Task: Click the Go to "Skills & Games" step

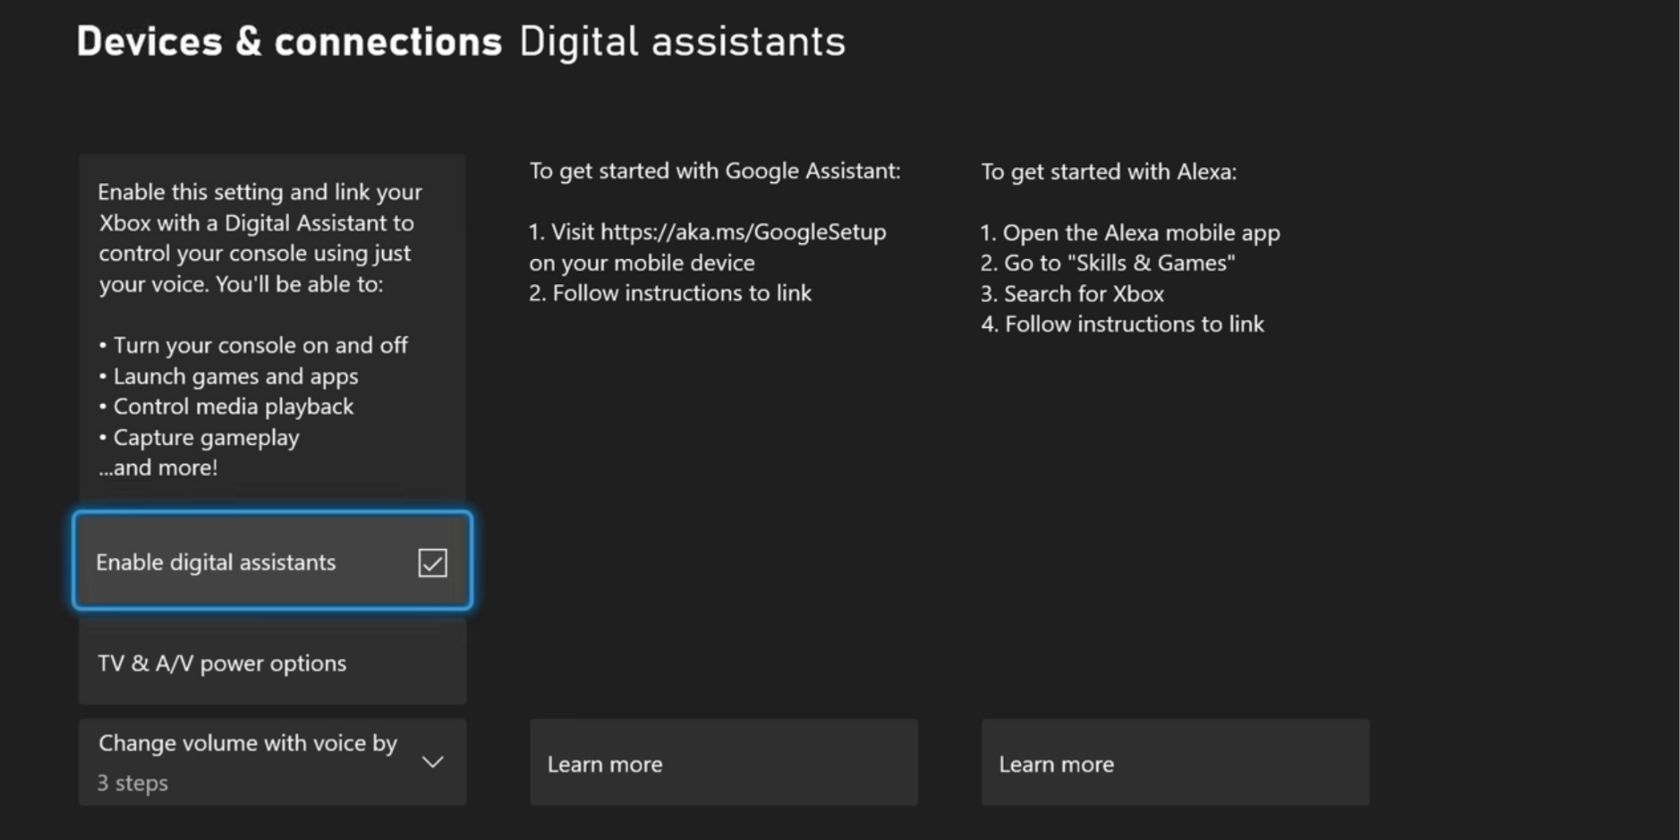Action: pos(1118,263)
